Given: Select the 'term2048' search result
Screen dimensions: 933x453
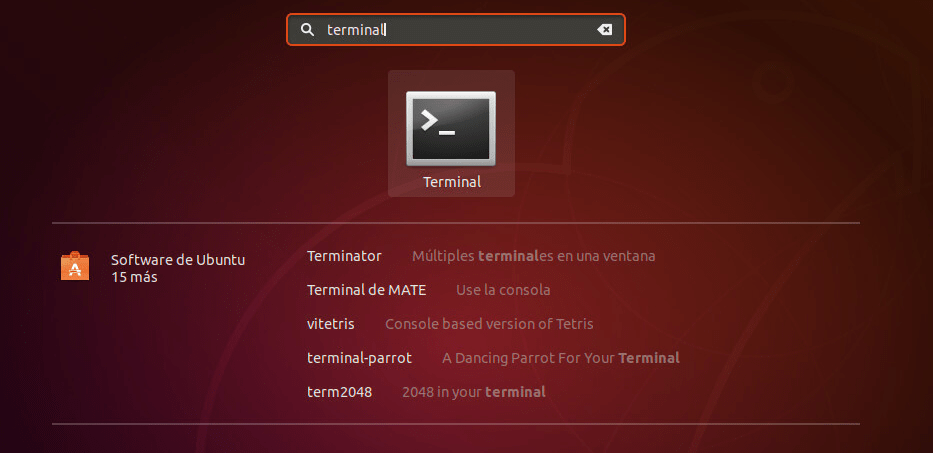Looking at the screenshot, I should coord(340,392).
